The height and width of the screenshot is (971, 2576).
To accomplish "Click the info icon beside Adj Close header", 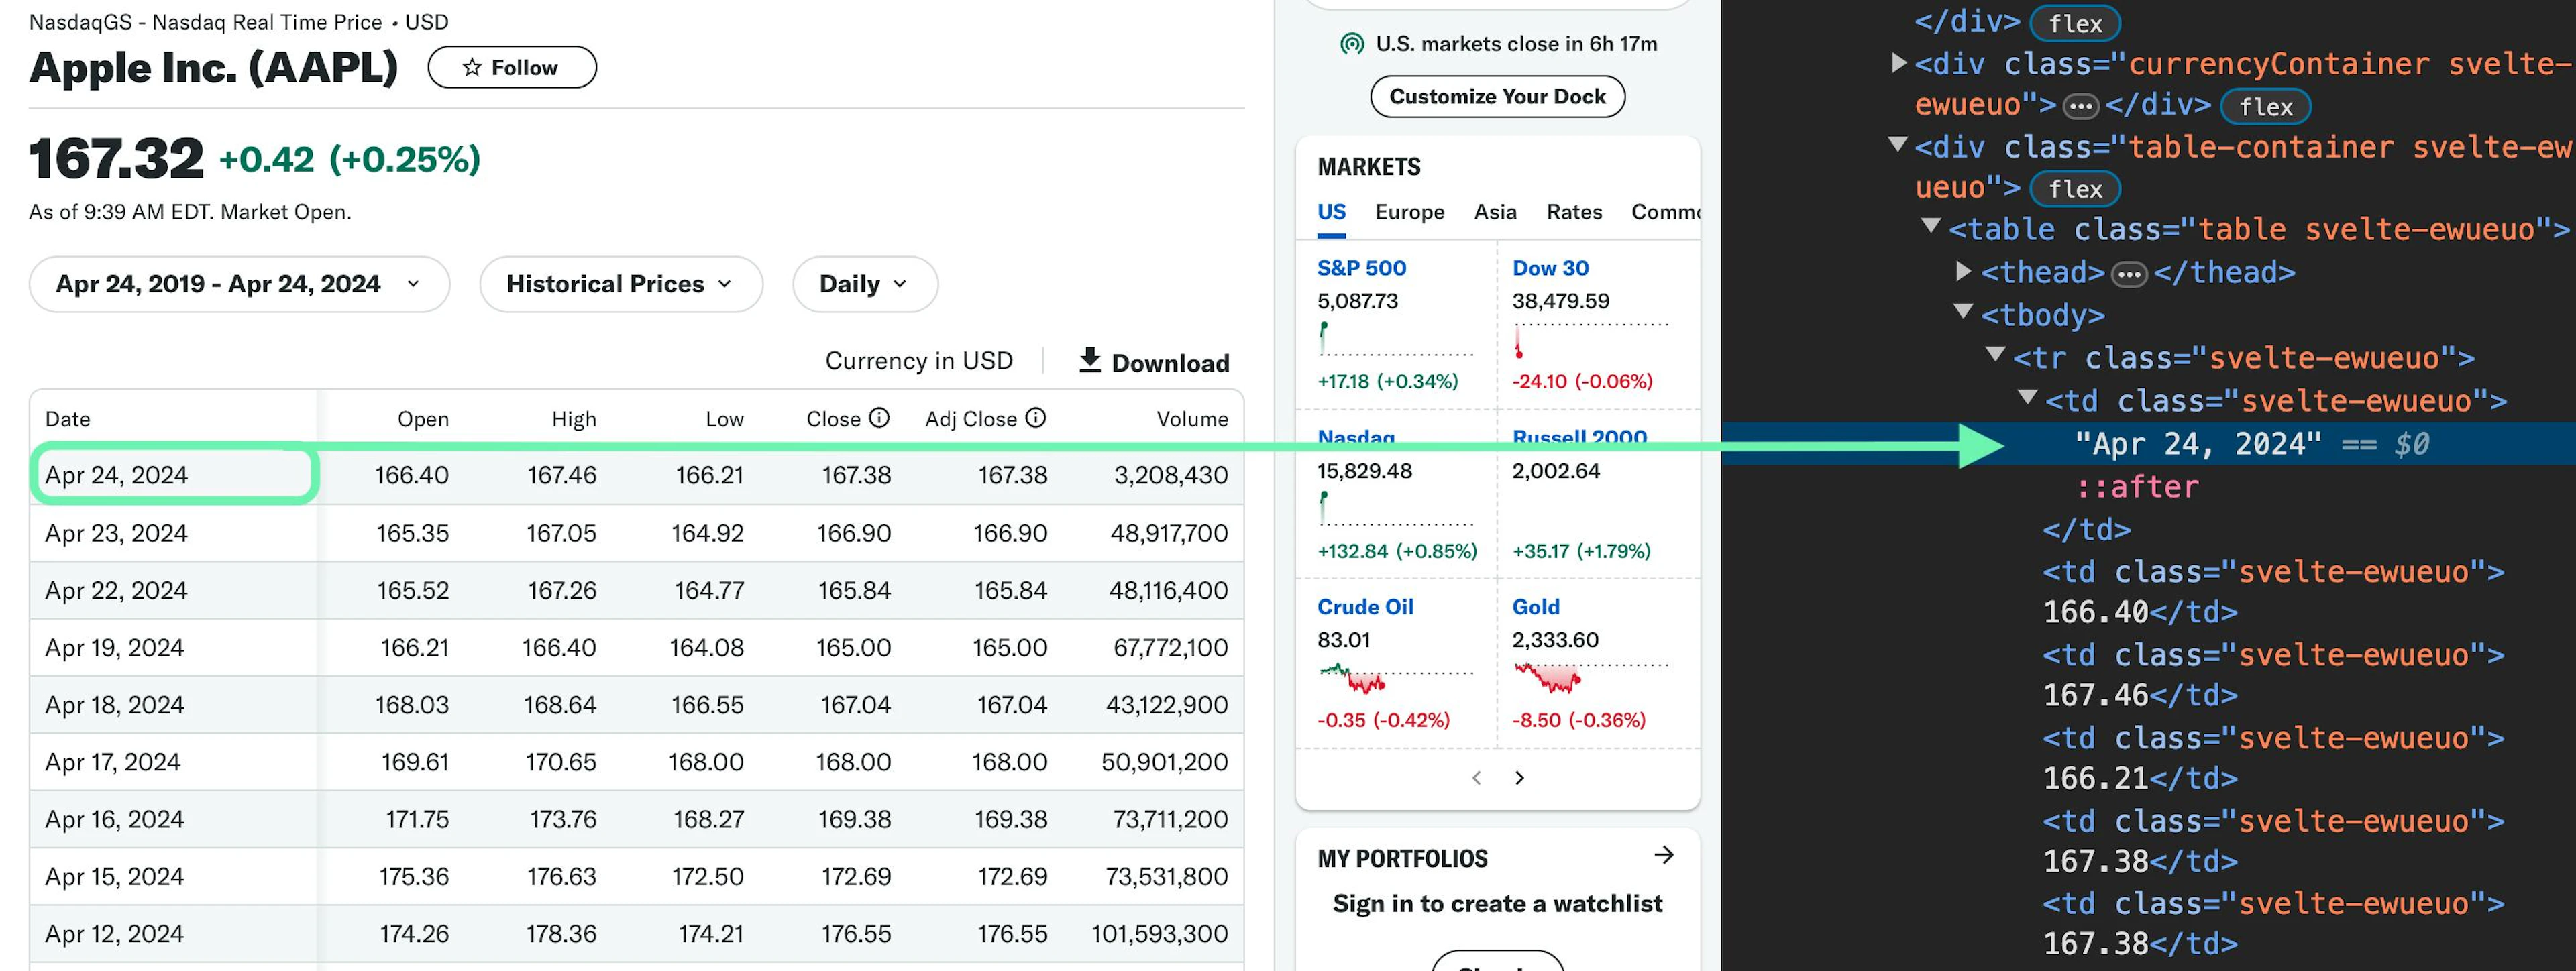I will (x=1036, y=418).
